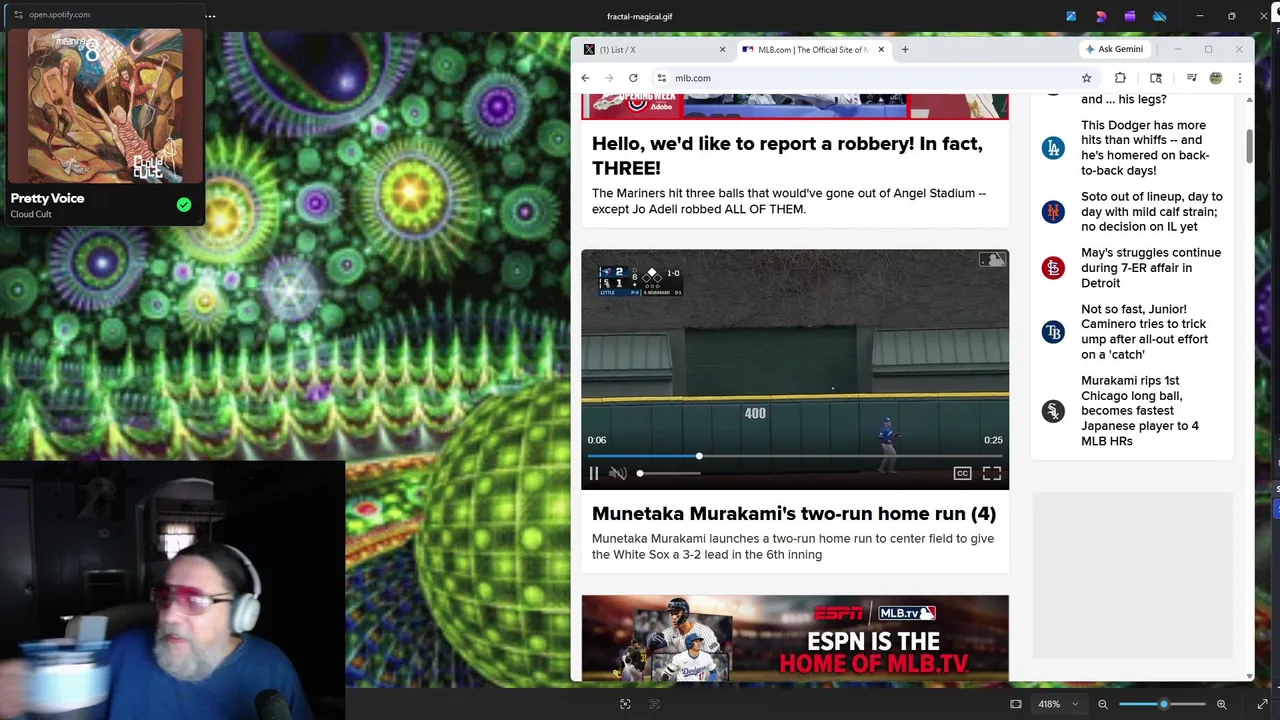This screenshot has width=1280, height=720.
Task: Go back in the Chrome browser
Action: (x=586, y=78)
